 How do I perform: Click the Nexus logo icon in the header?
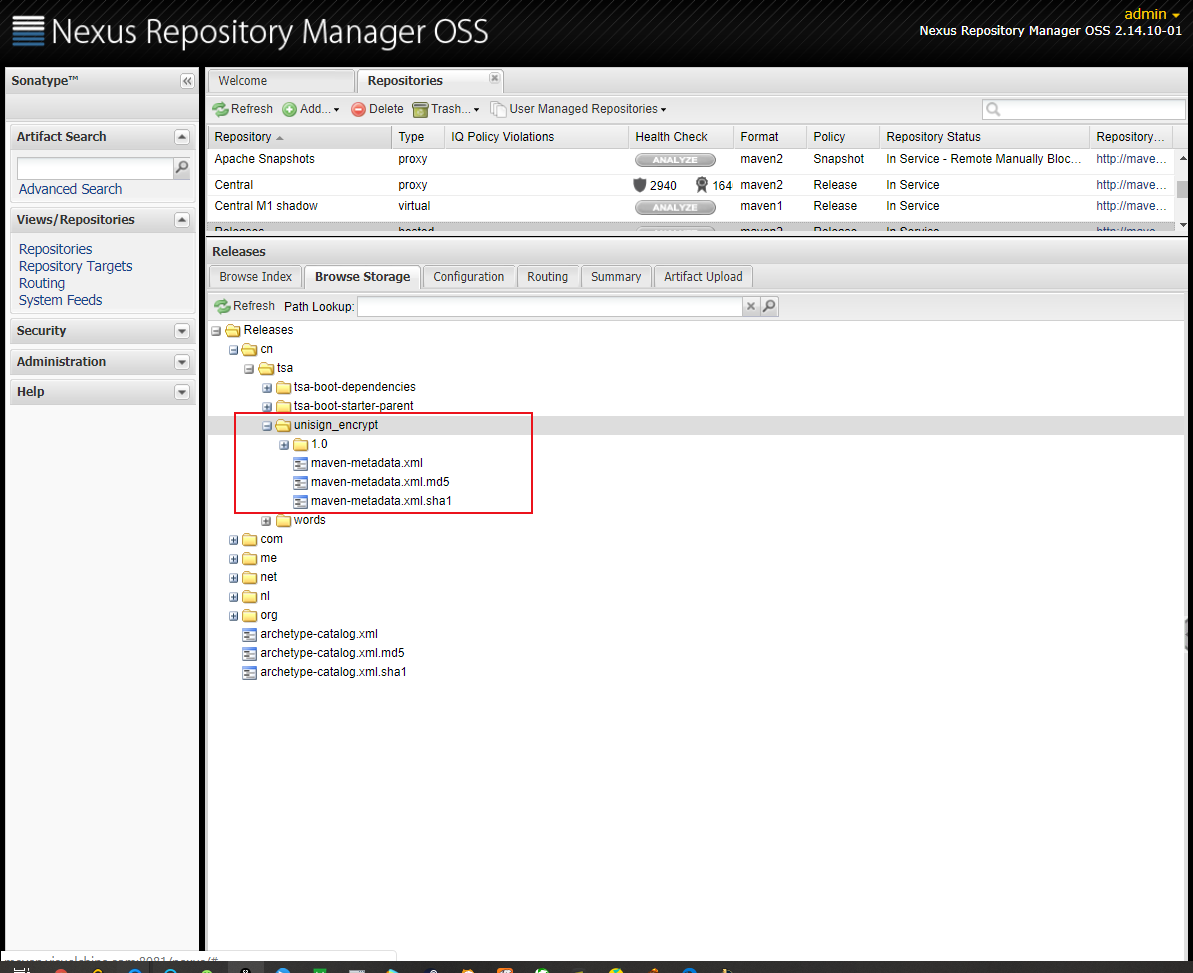[x=28, y=31]
